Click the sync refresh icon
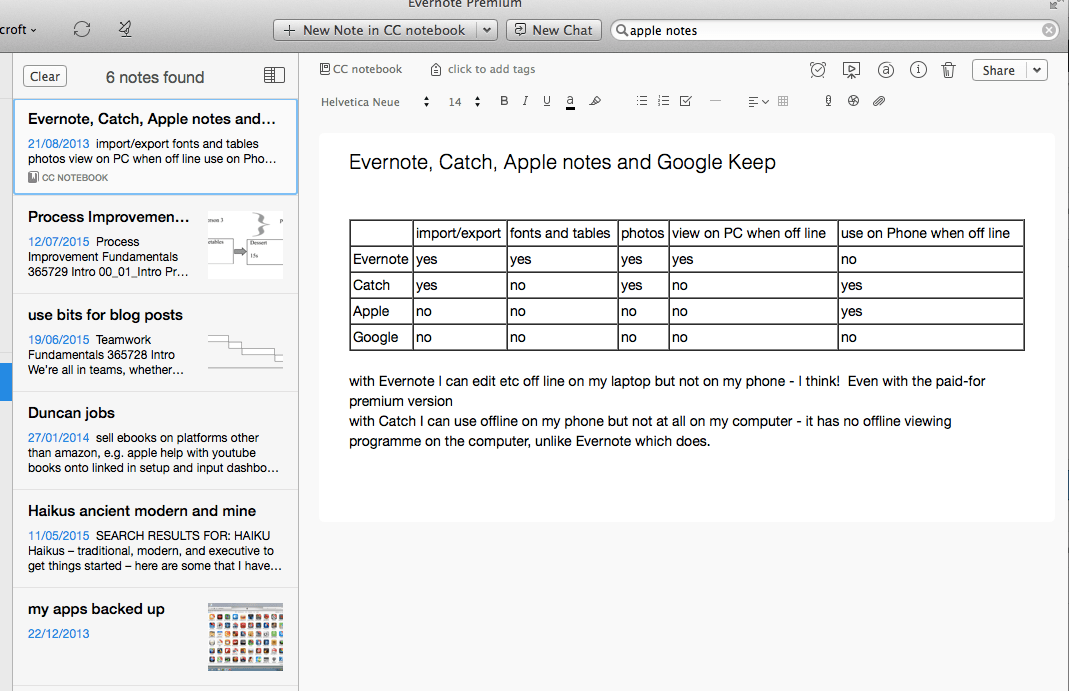1069x691 pixels. pyautogui.click(x=82, y=30)
